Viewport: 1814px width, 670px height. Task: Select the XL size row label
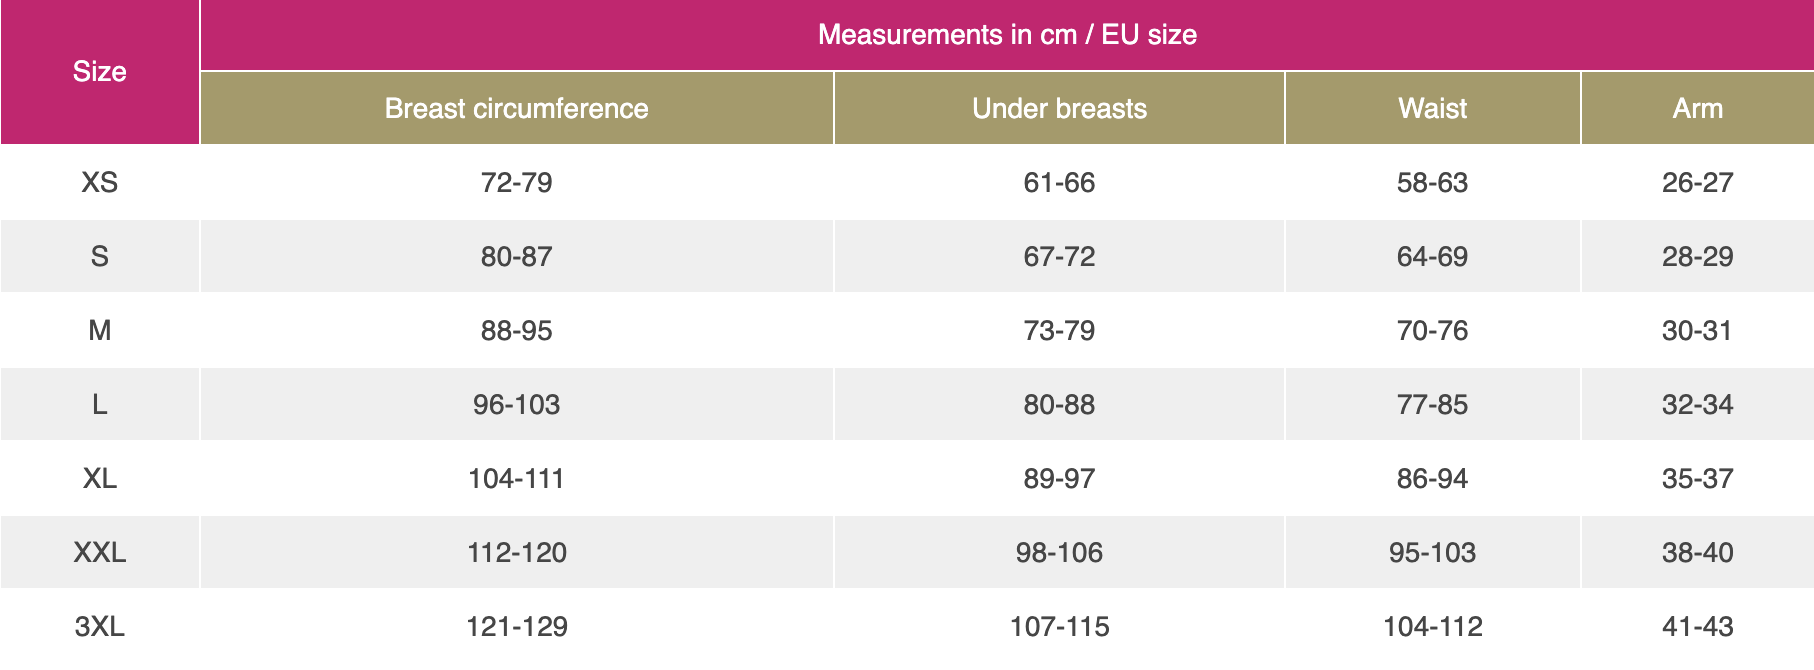coord(99,478)
